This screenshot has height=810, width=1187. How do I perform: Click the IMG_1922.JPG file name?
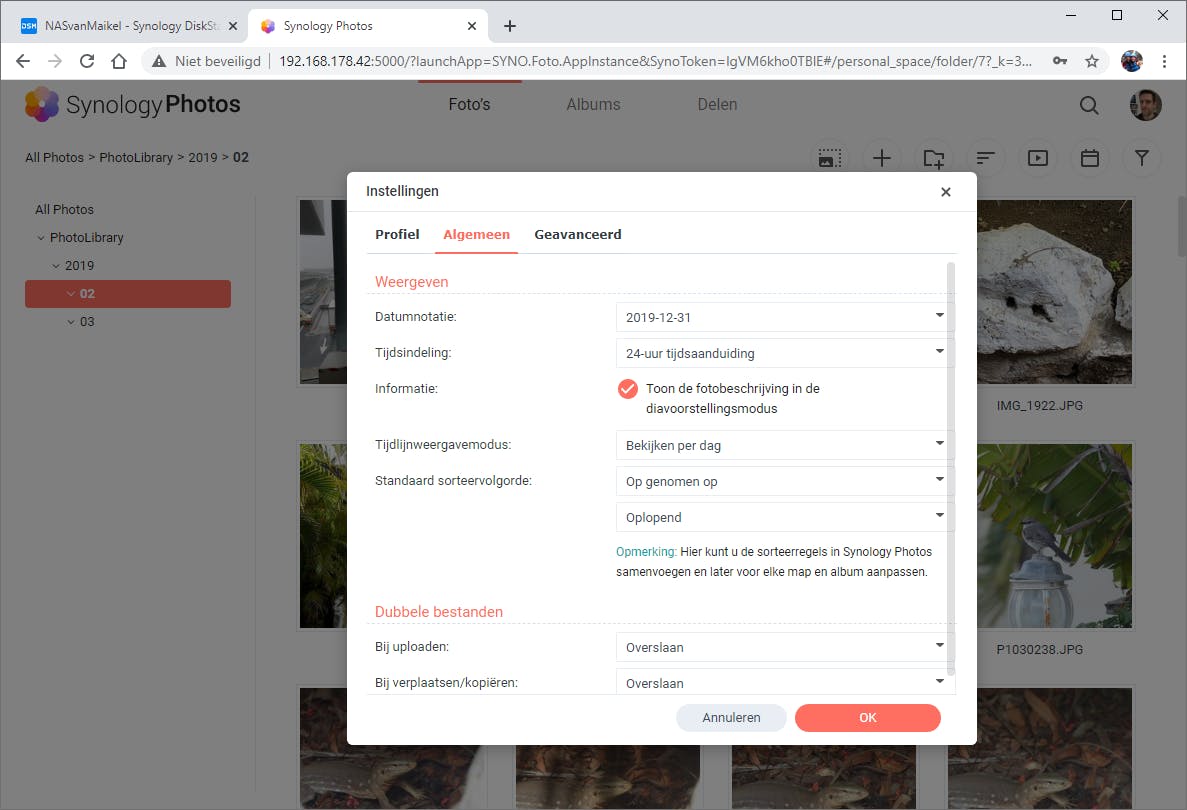click(1039, 406)
